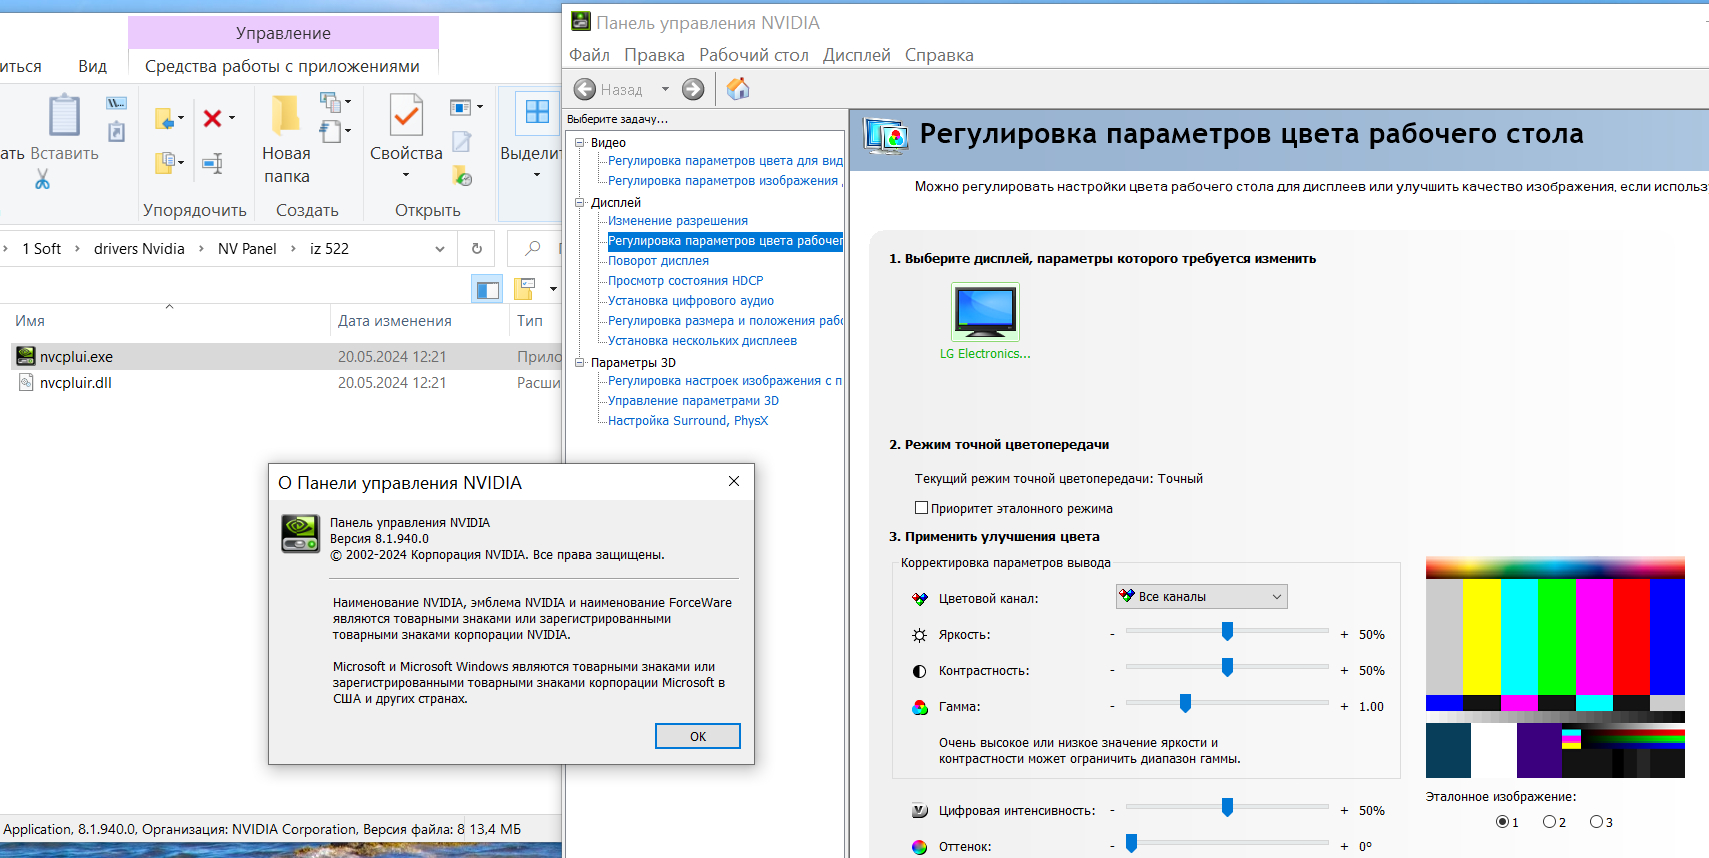Image resolution: width=1709 pixels, height=858 pixels.
Task: Enable Приоритет эталонного режима checkbox
Action: pyautogui.click(x=921, y=508)
